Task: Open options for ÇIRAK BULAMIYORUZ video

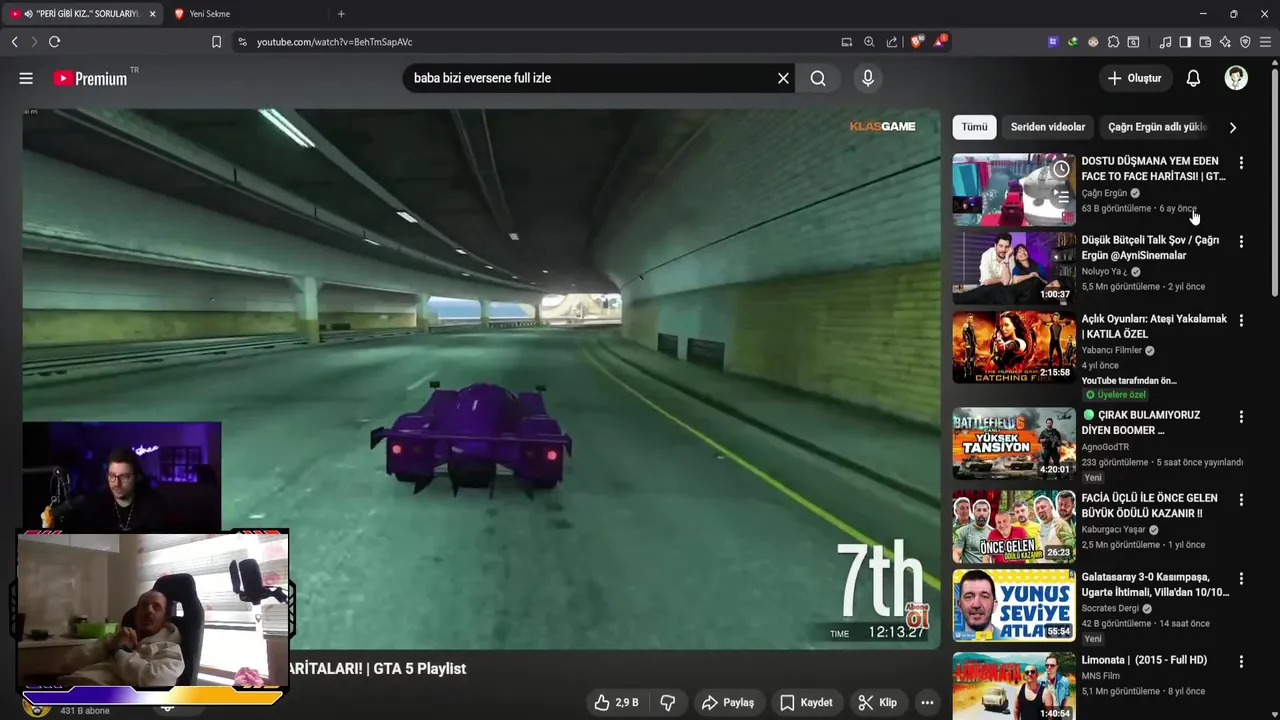Action: pos(1241,417)
